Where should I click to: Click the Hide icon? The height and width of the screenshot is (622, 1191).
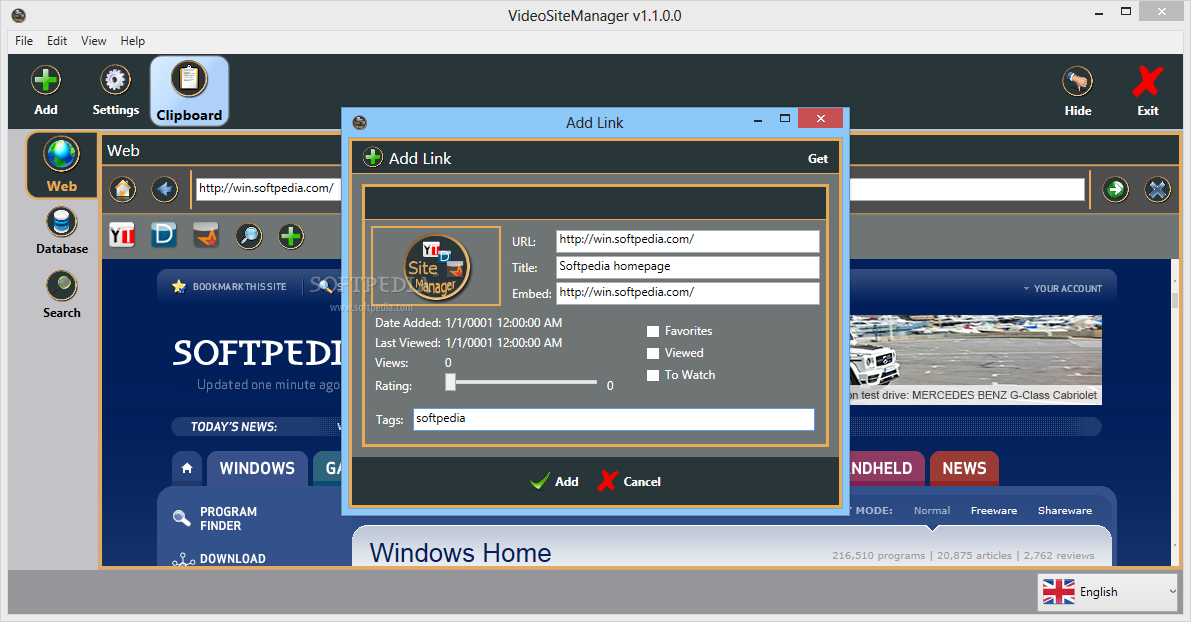[1077, 81]
